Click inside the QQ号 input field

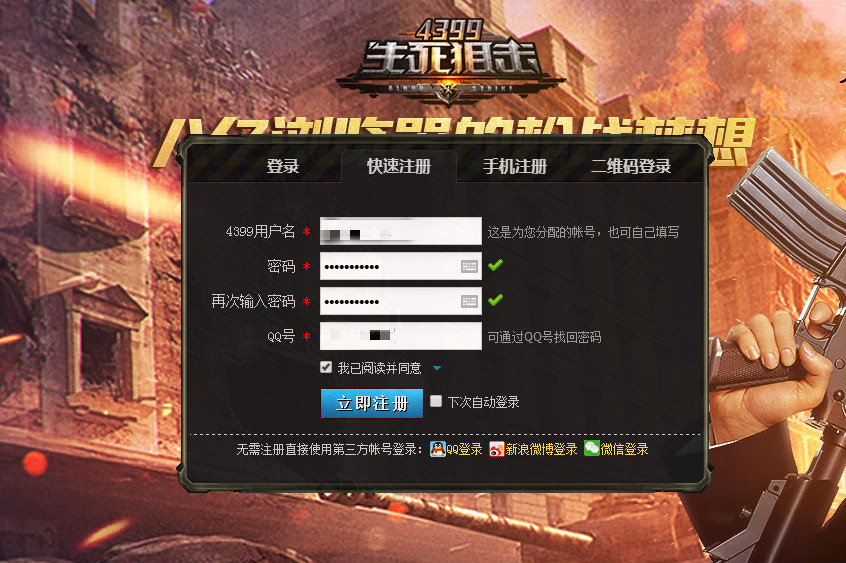(x=401, y=336)
